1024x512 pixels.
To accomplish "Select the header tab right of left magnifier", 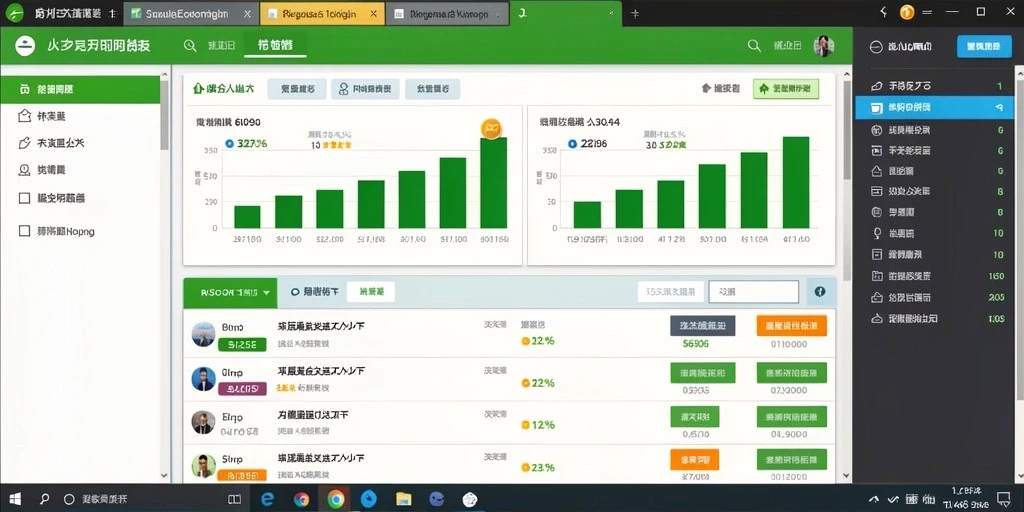I will 221,45.
